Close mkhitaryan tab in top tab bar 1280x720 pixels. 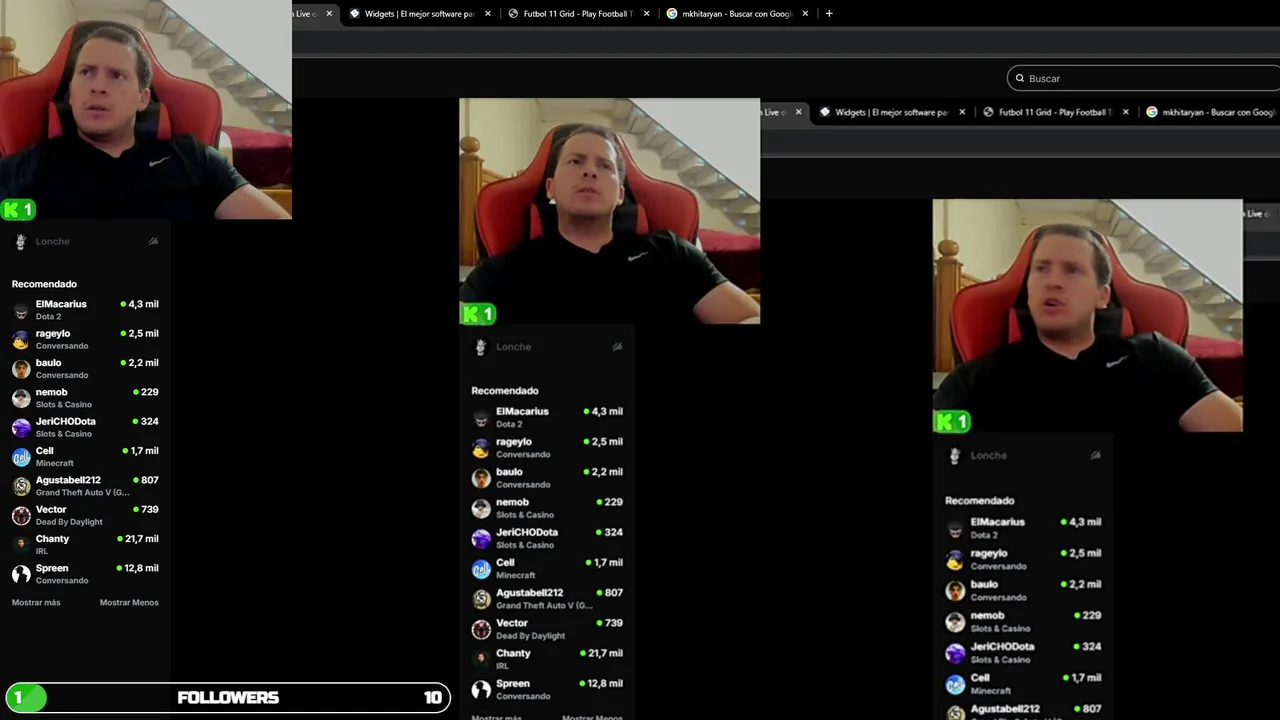805,14
